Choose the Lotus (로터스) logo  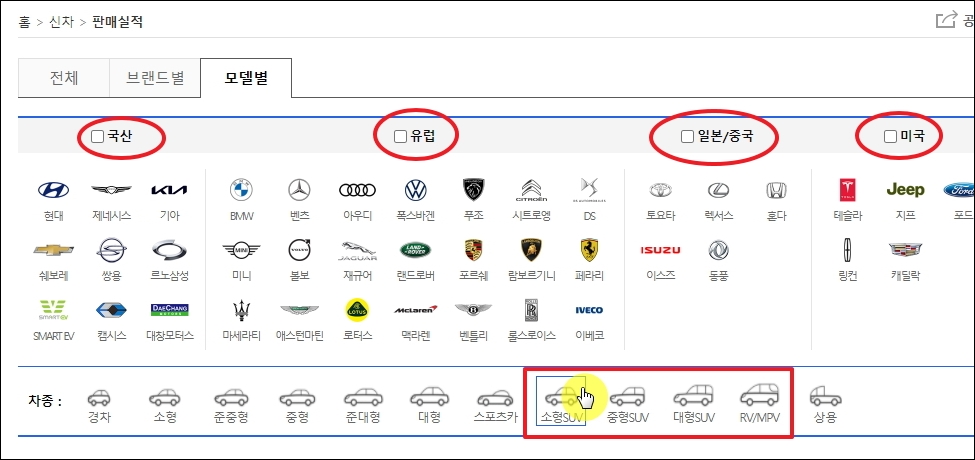[x=357, y=310]
